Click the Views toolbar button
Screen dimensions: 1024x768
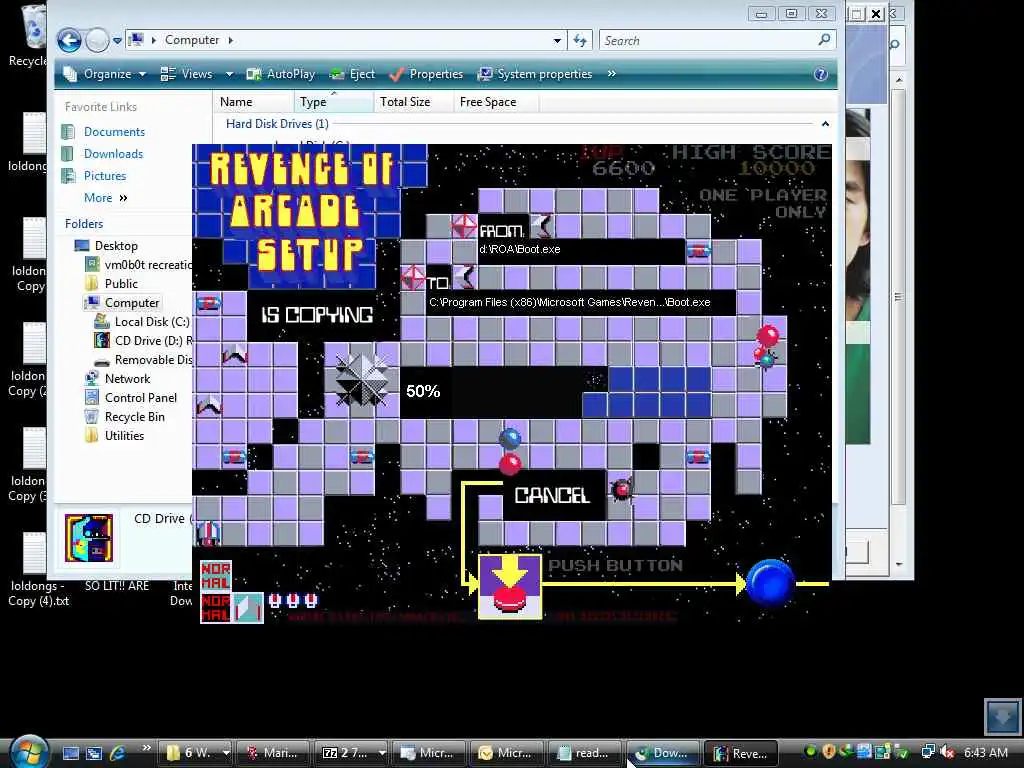[187, 74]
